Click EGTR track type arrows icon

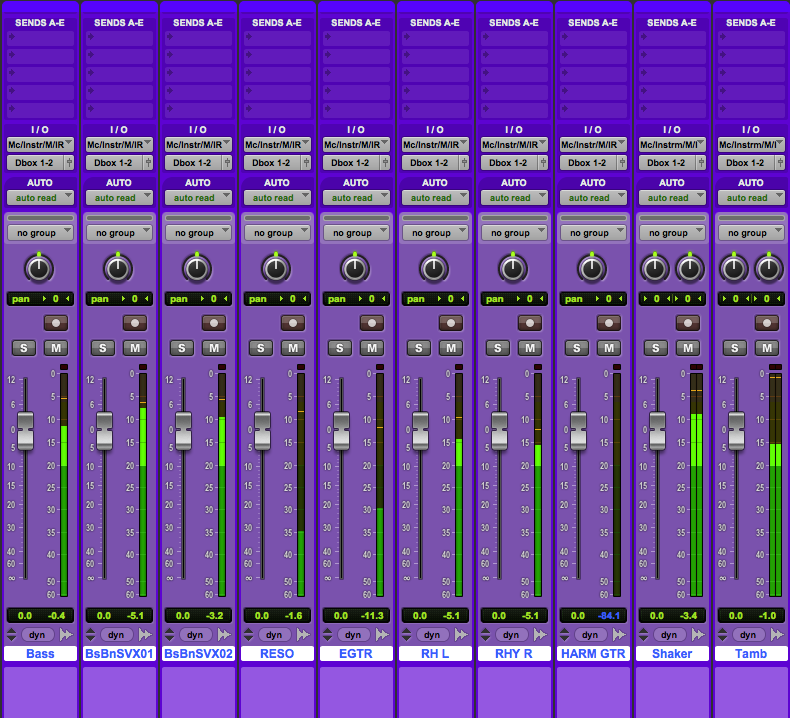tap(327, 634)
